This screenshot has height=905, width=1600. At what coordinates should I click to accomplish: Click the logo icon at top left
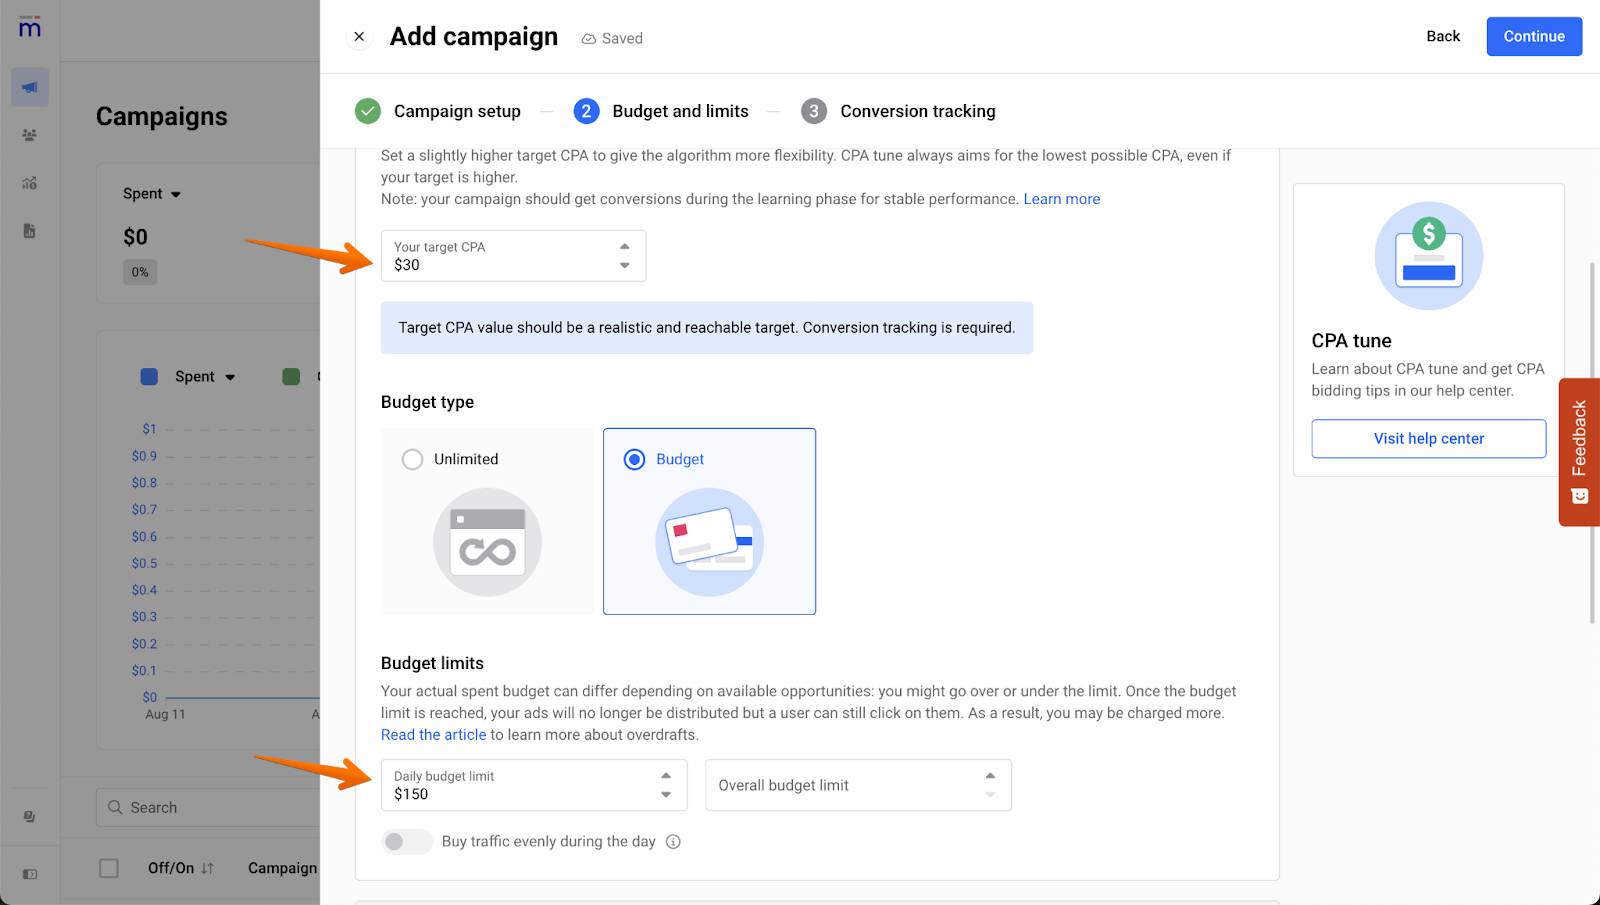click(x=30, y=27)
